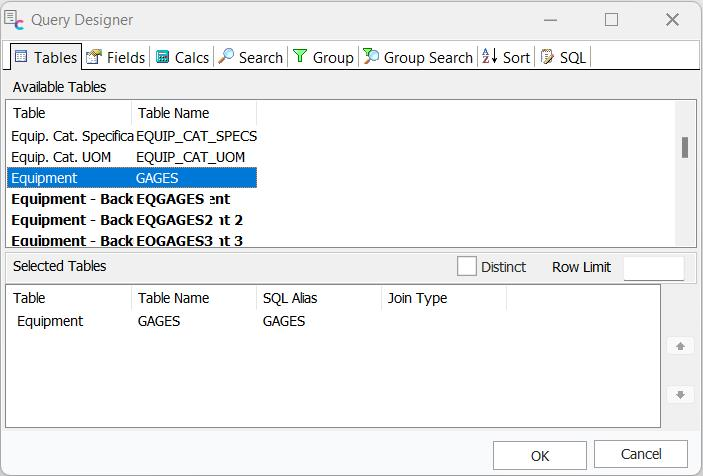This screenshot has height=476, width=703.
Task: Switch to the Fields tab
Action: 116,57
